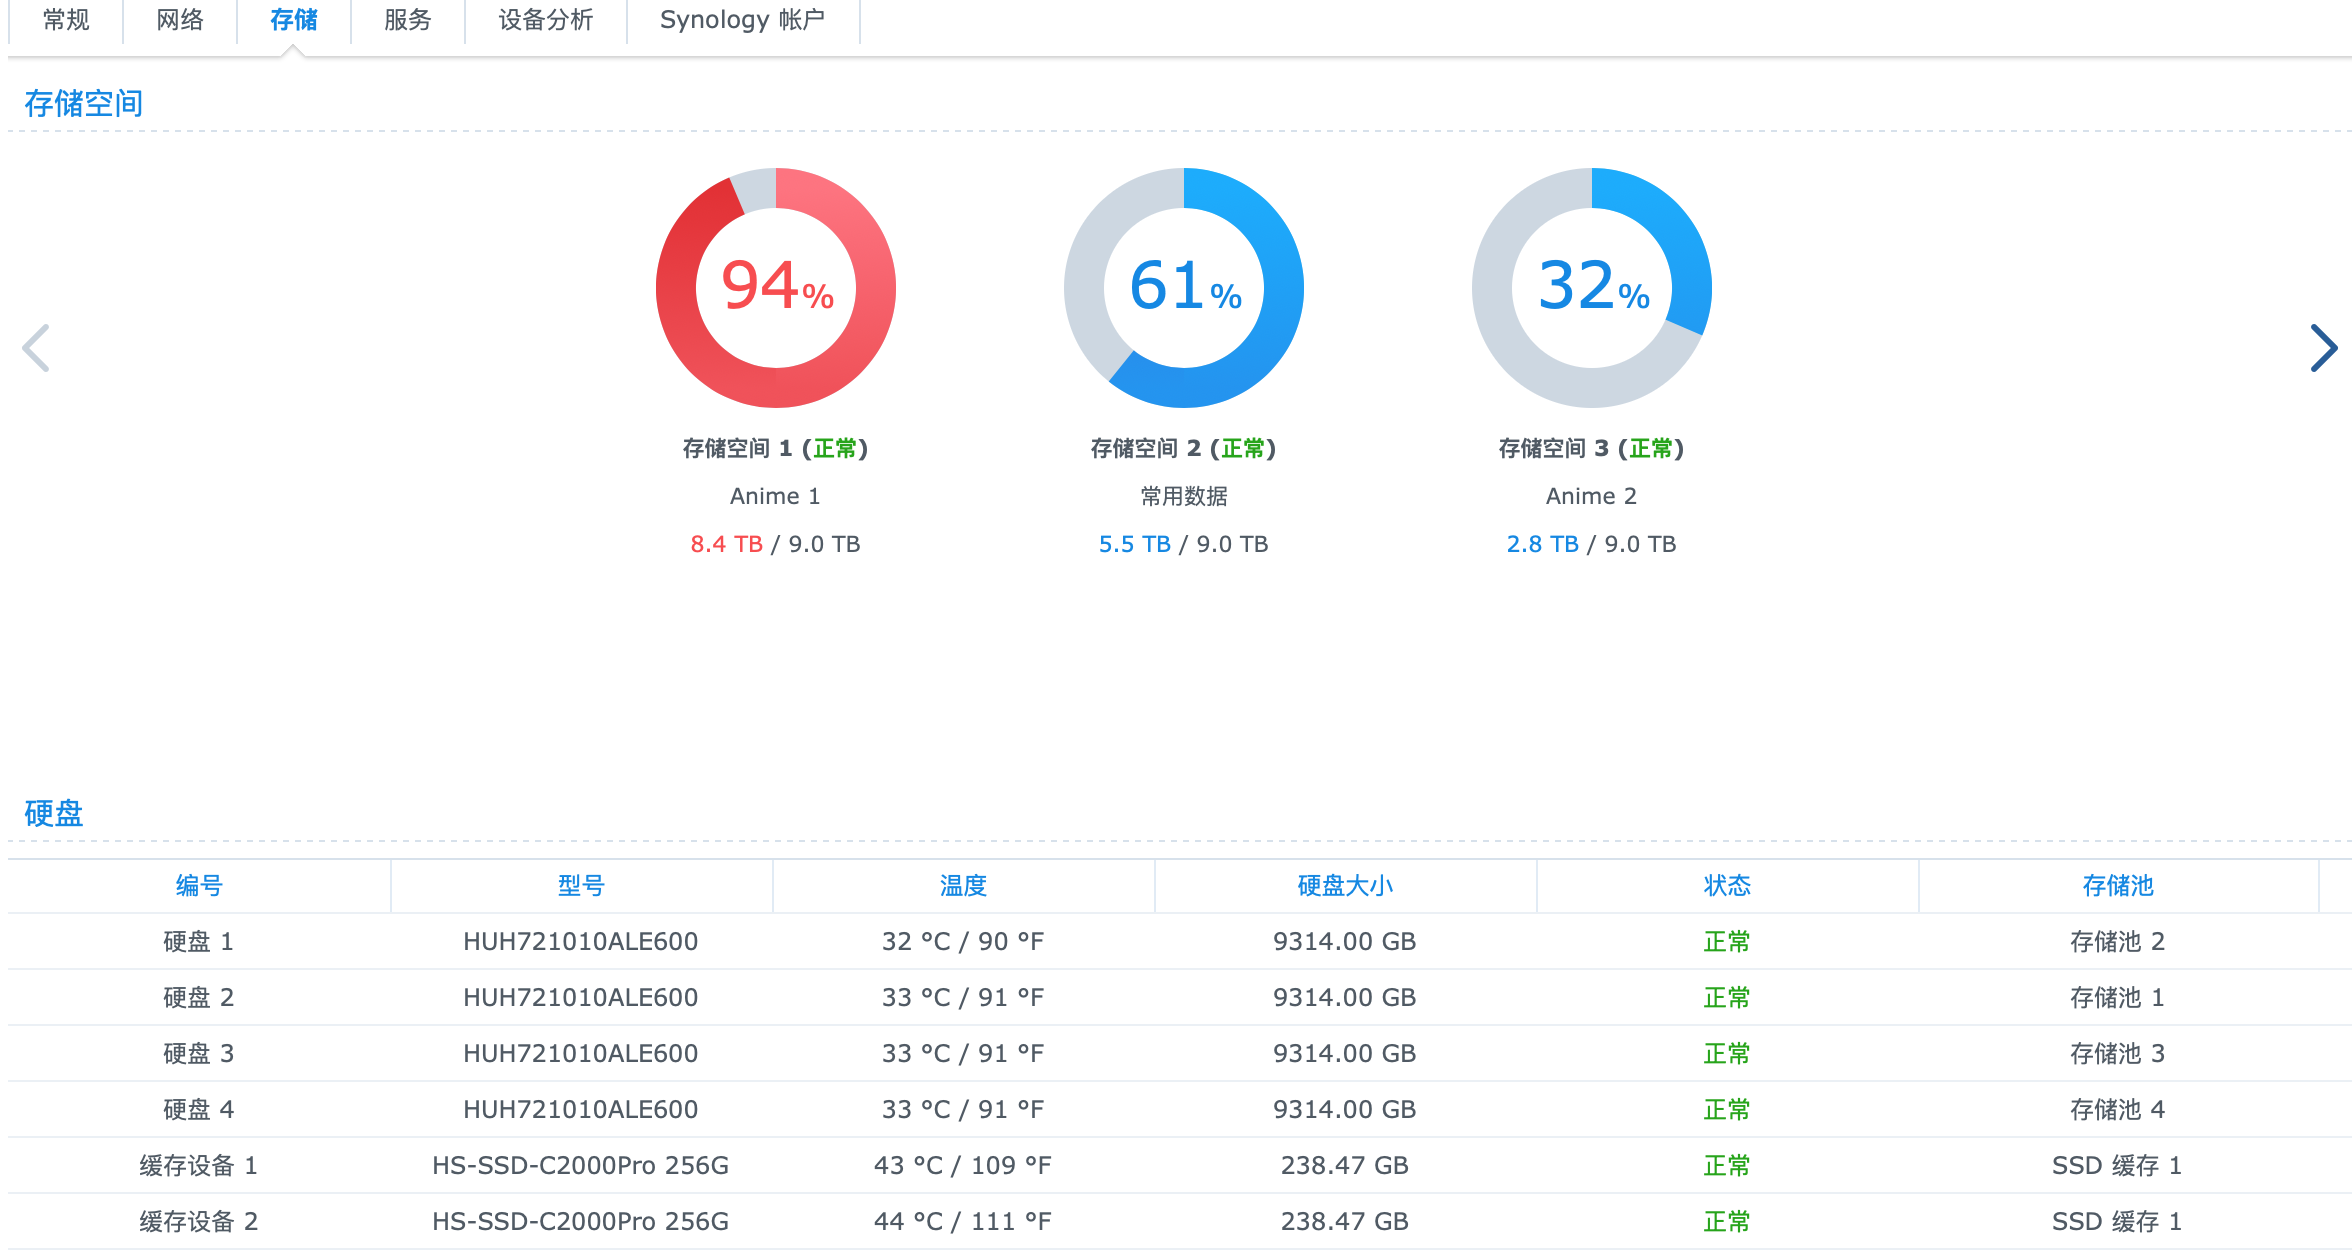
Task: Click 缓存设备 1's HS-SSD-C2000Pro 256G model
Action: click(581, 1165)
